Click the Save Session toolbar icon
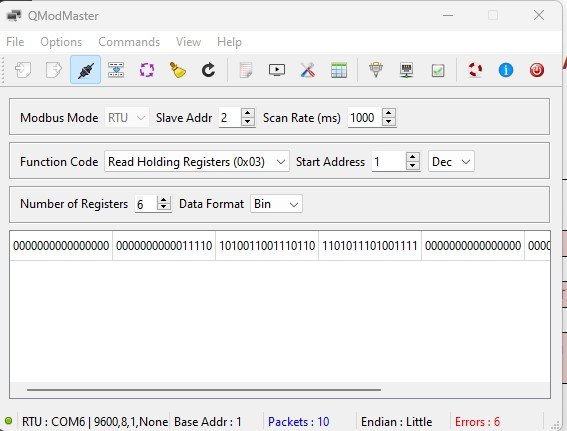 pos(54,70)
